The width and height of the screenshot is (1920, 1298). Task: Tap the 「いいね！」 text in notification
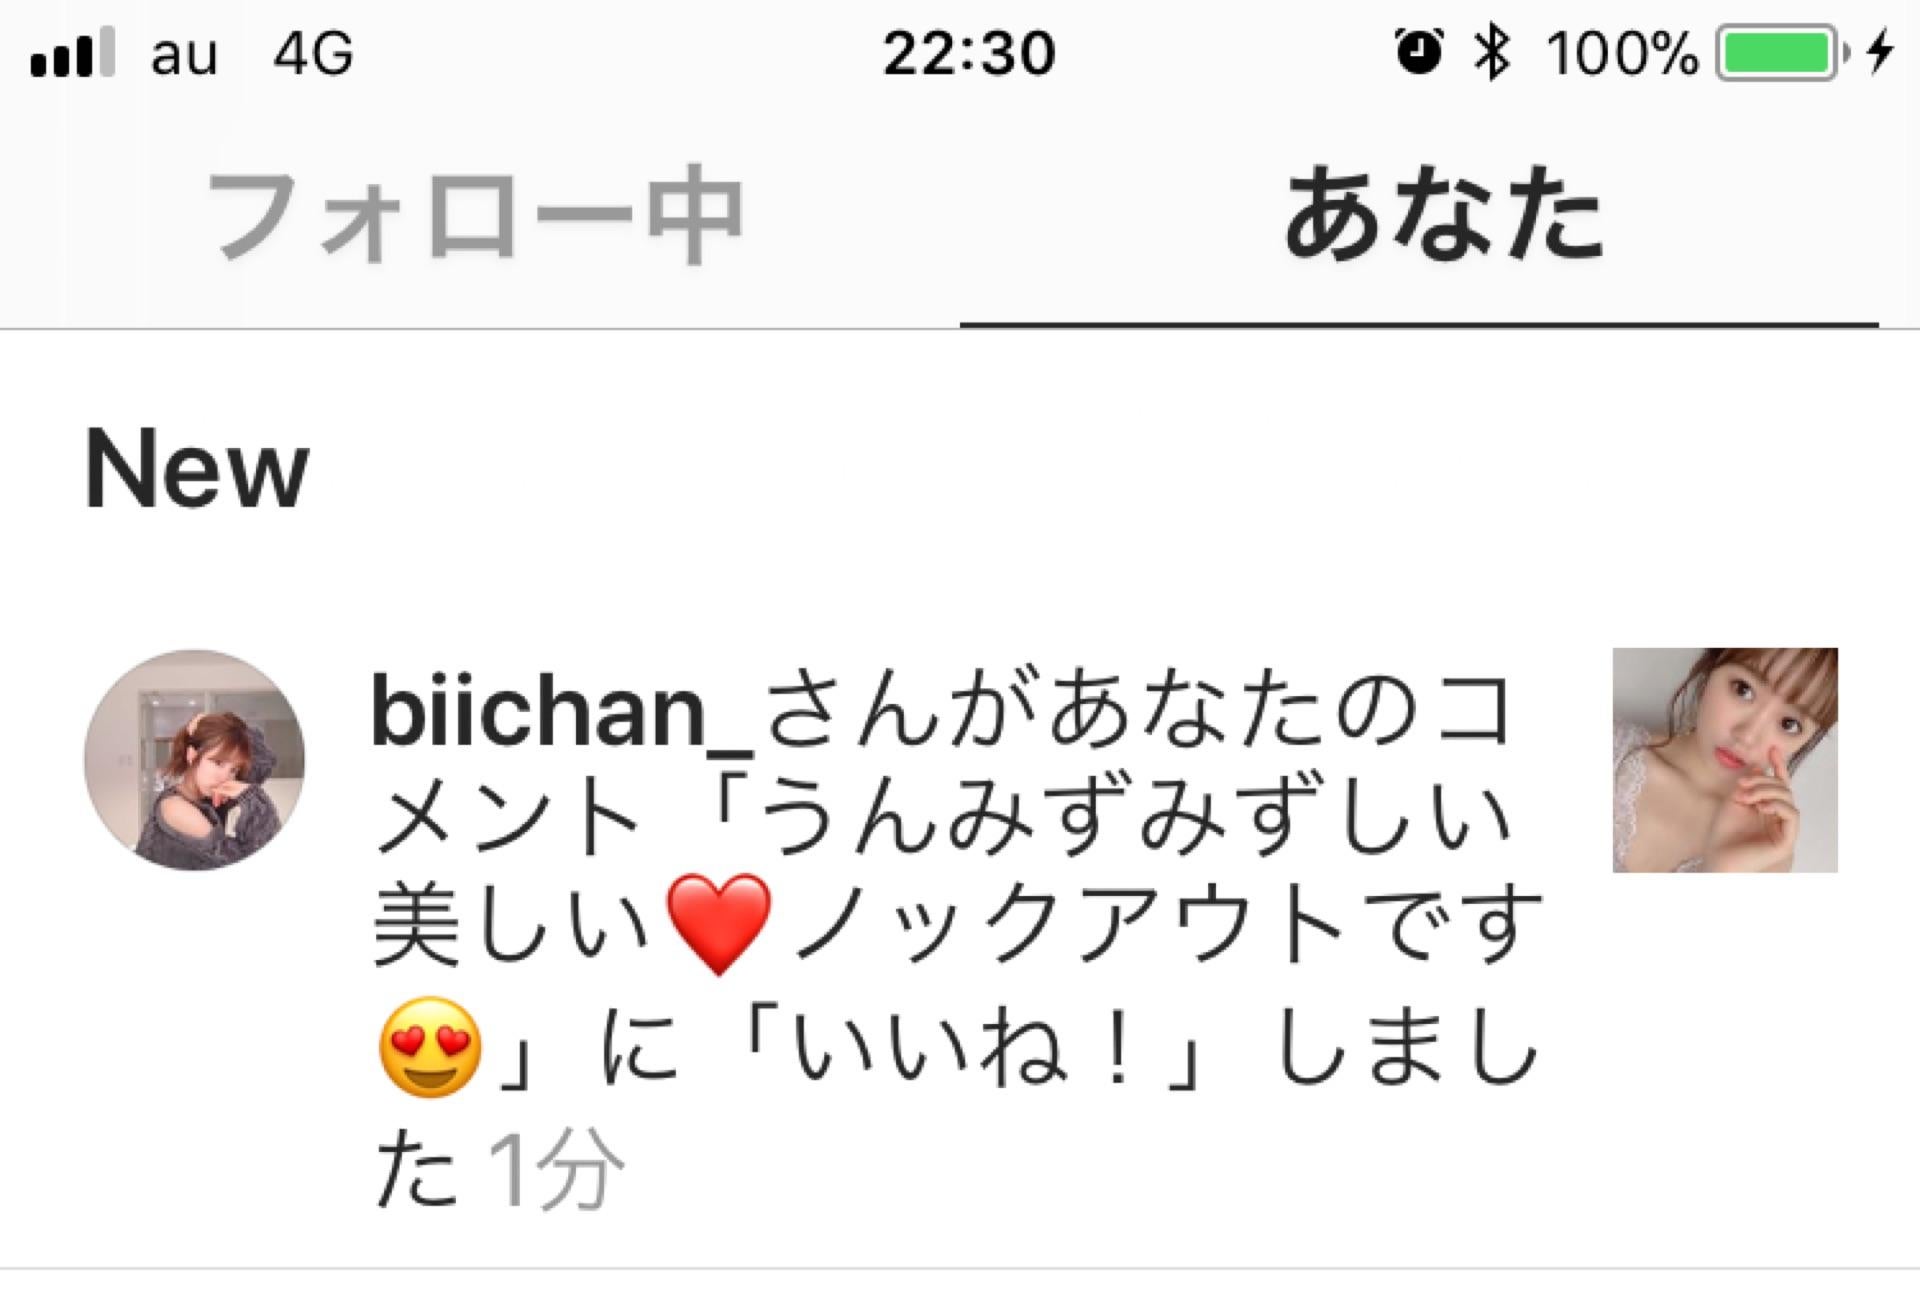(975, 1048)
